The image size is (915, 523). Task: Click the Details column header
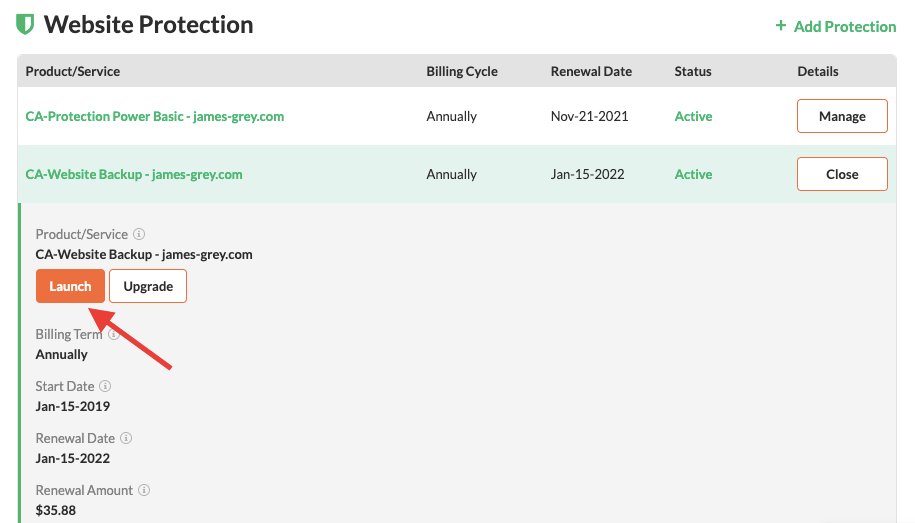click(818, 71)
